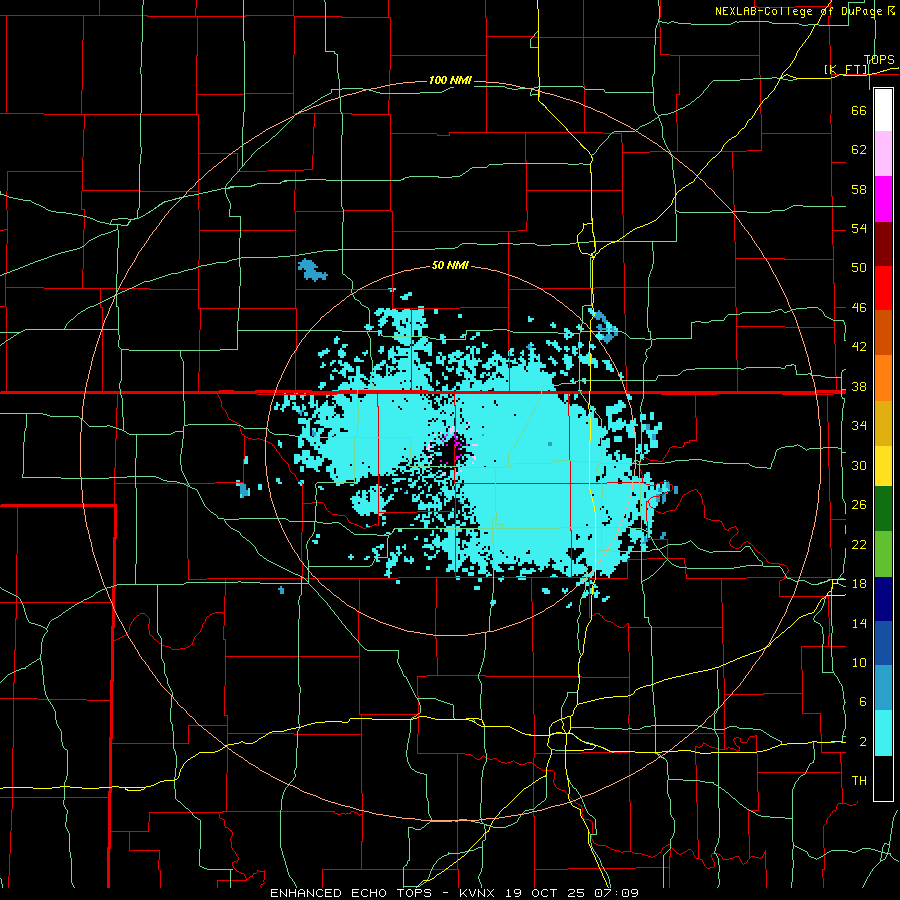Select the dark green legend swatch
This screenshot has height=900, width=900.
[883, 511]
